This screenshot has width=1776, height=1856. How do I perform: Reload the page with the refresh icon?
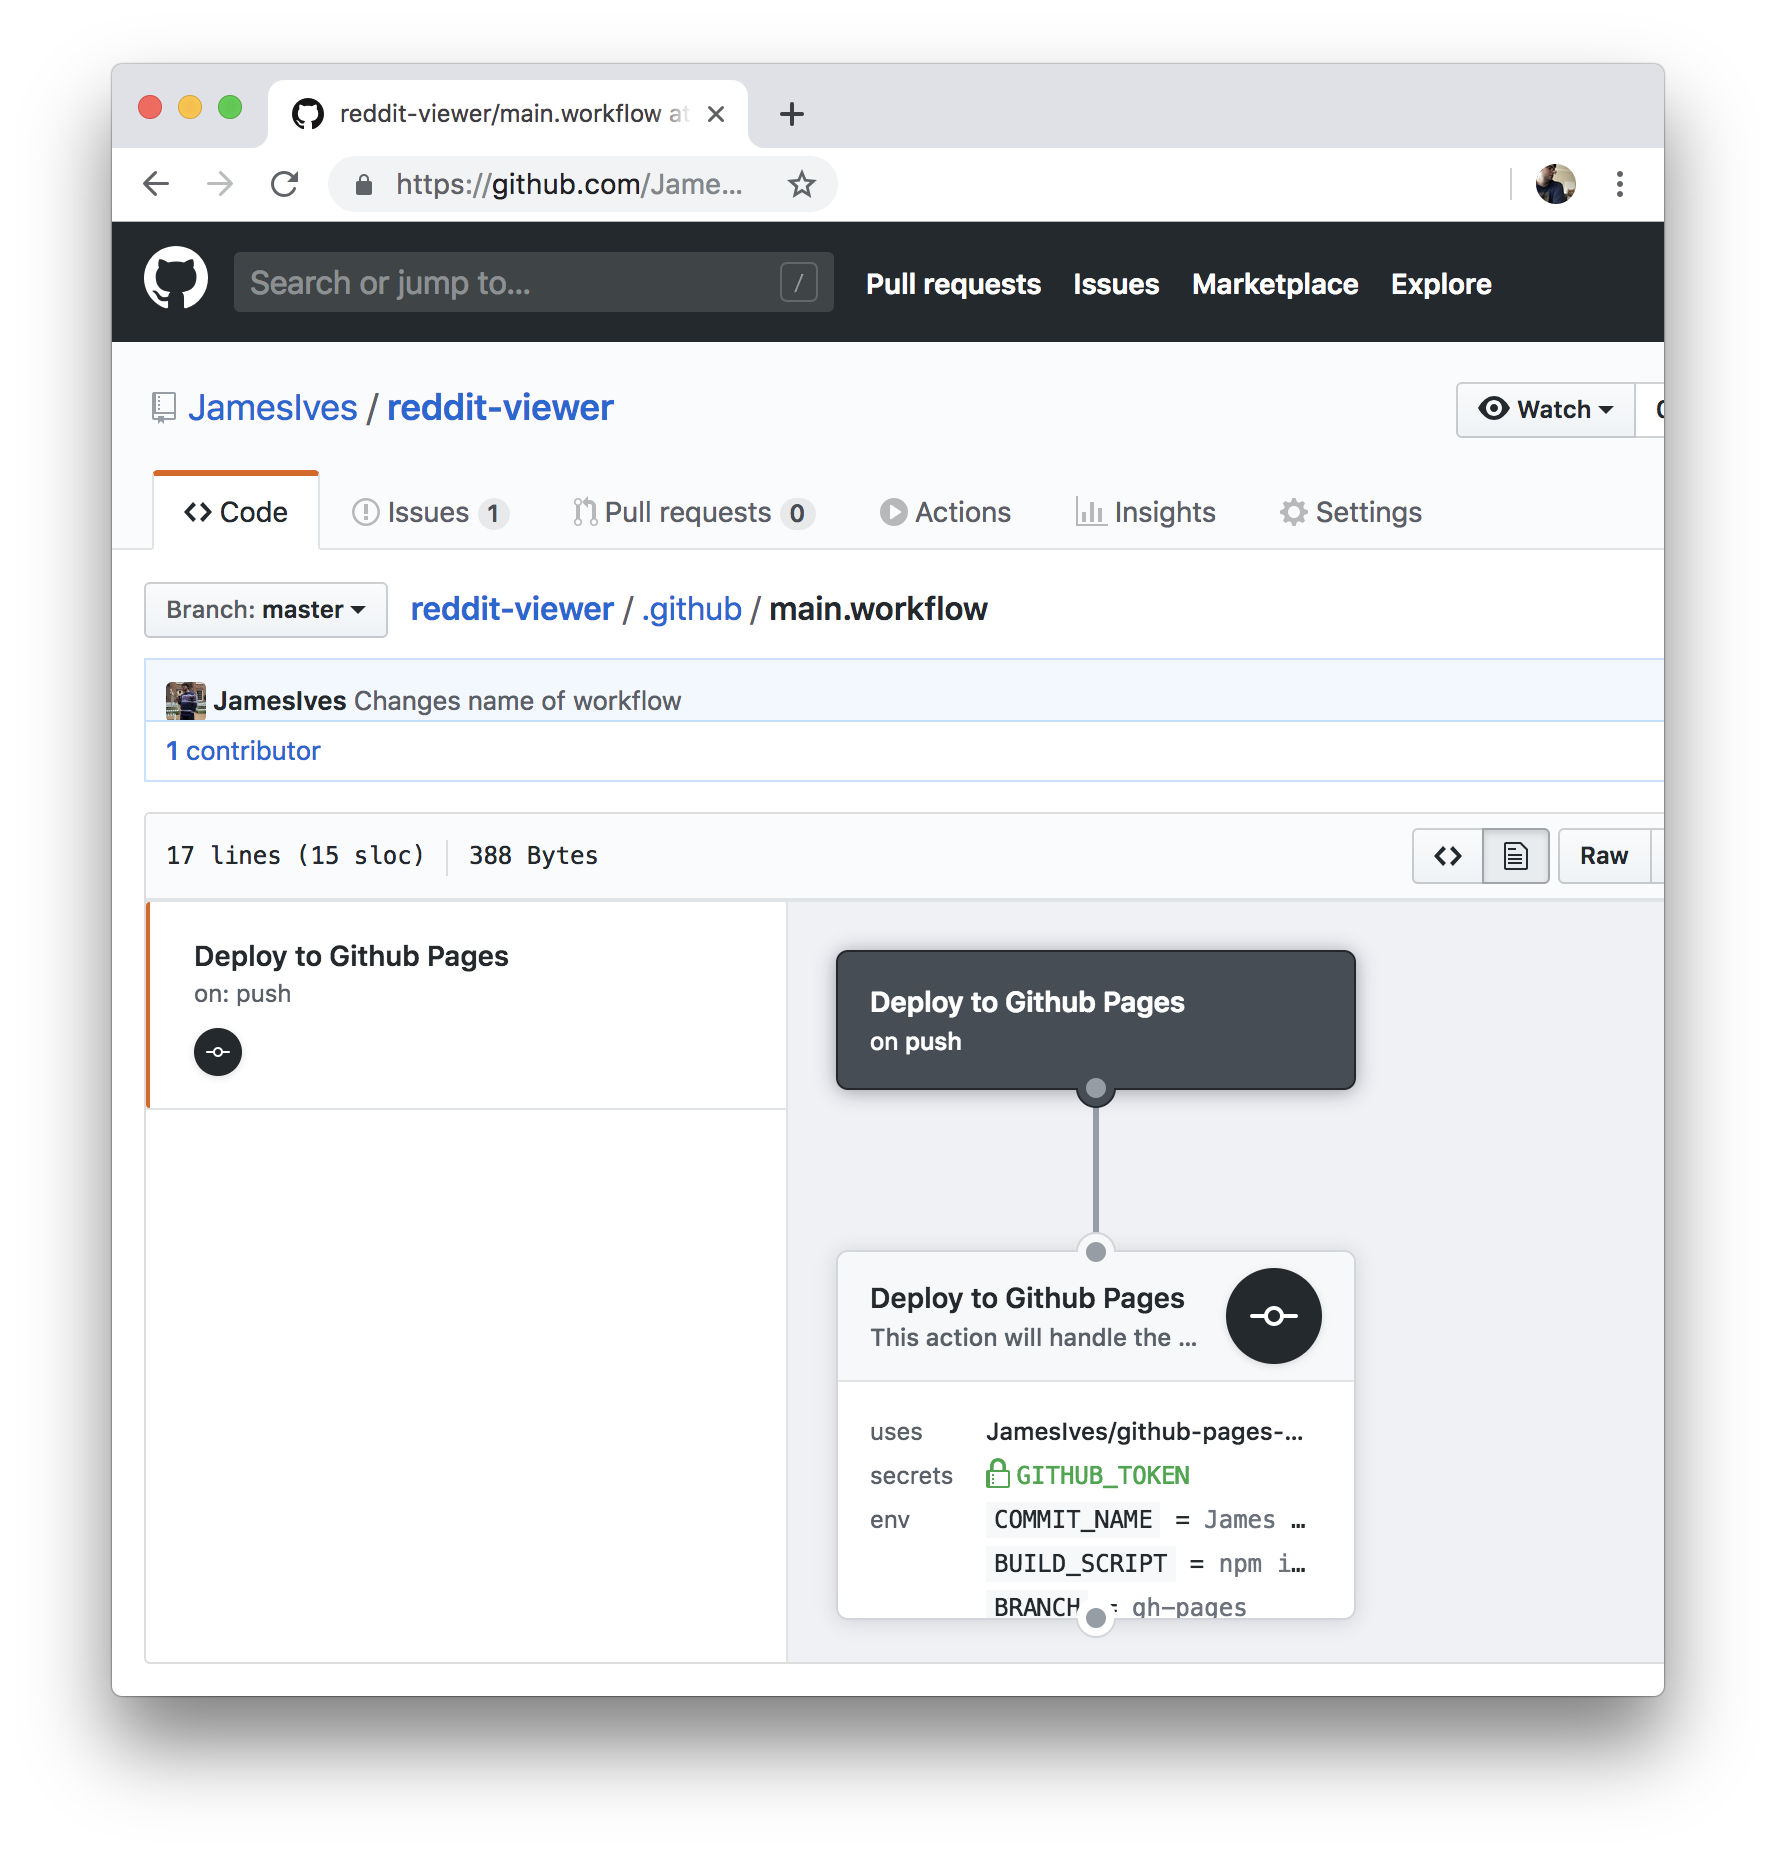[285, 184]
